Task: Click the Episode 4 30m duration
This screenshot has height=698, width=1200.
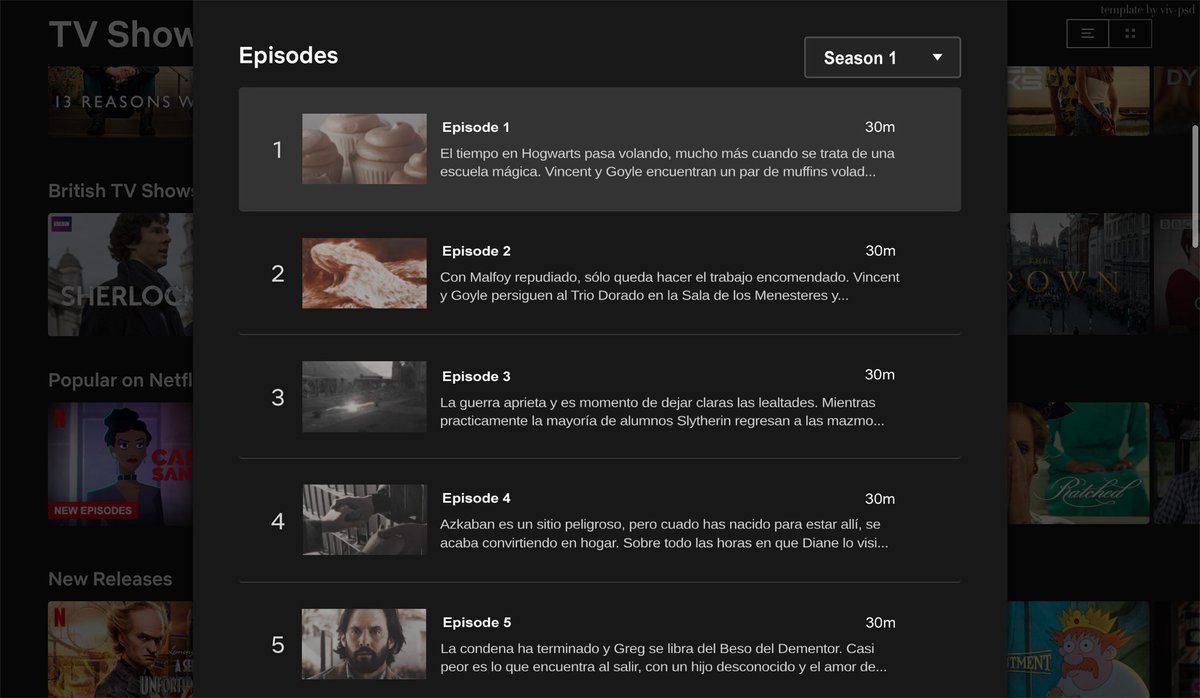Action: pyautogui.click(x=880, y=498)
